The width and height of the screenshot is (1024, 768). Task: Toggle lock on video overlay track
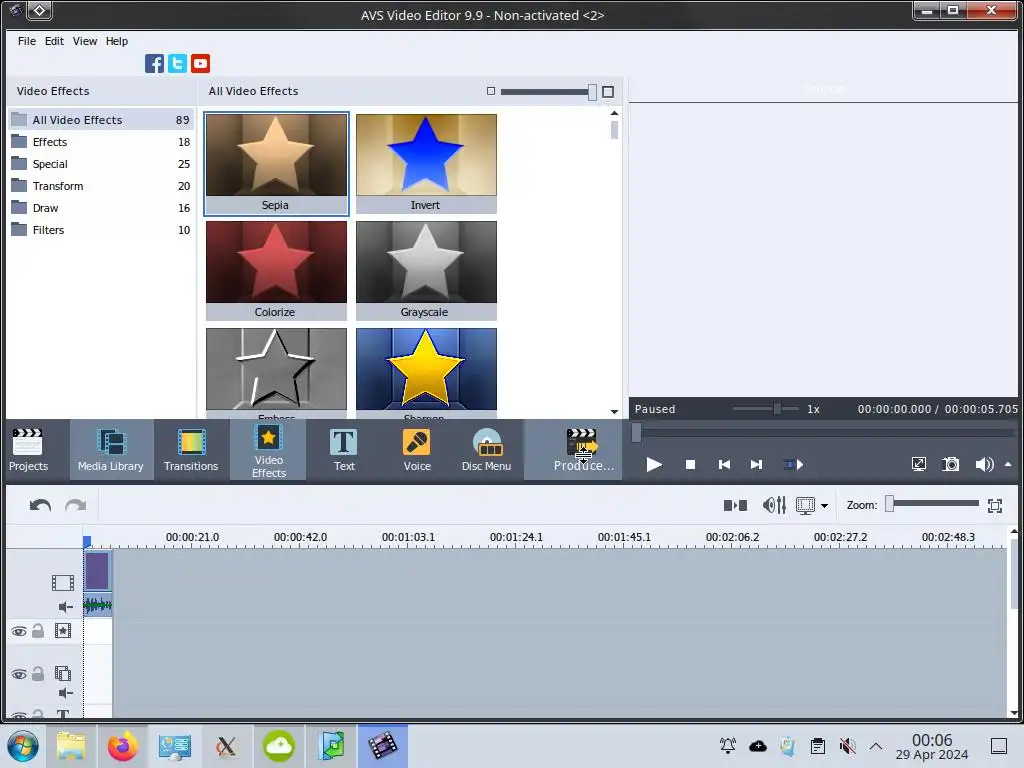click(38, 673)
